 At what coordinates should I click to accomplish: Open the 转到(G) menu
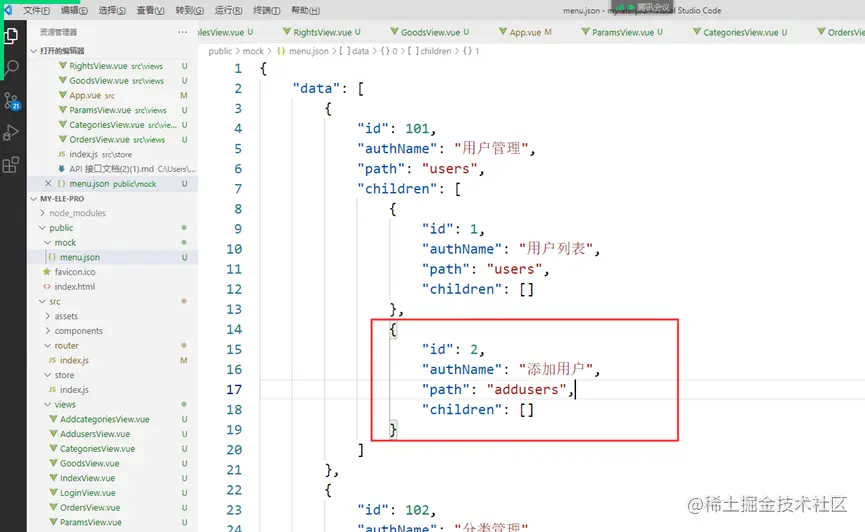click(190, 10)
